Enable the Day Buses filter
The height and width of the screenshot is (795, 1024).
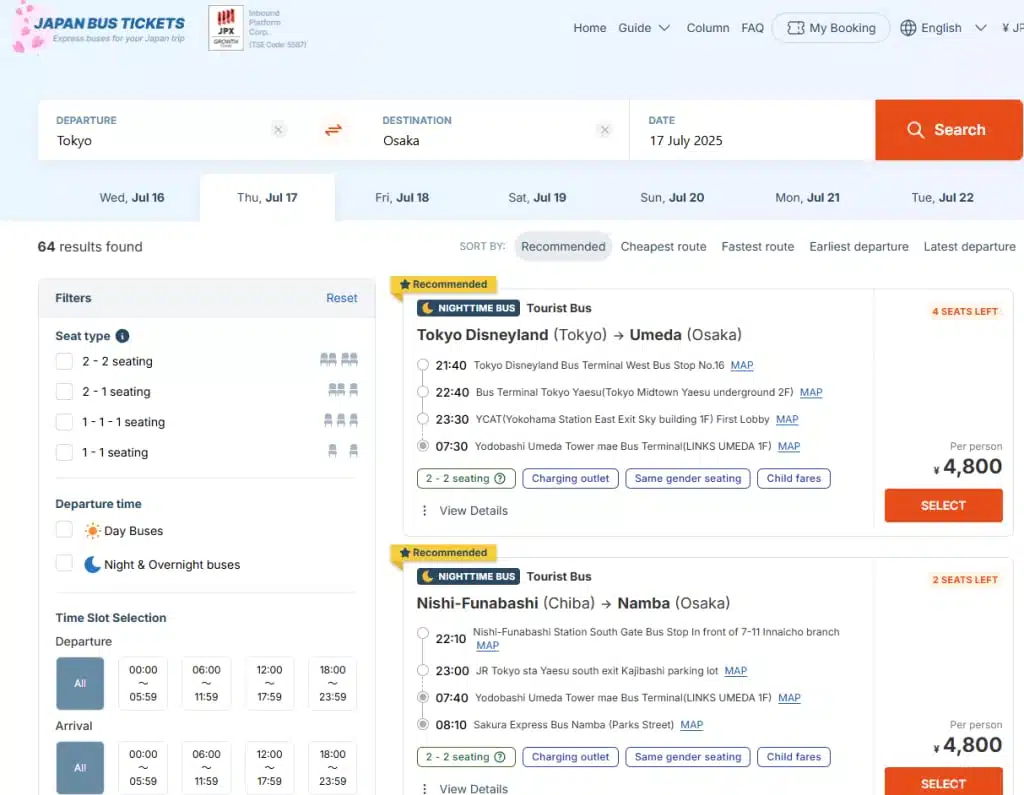click(64, 530)
